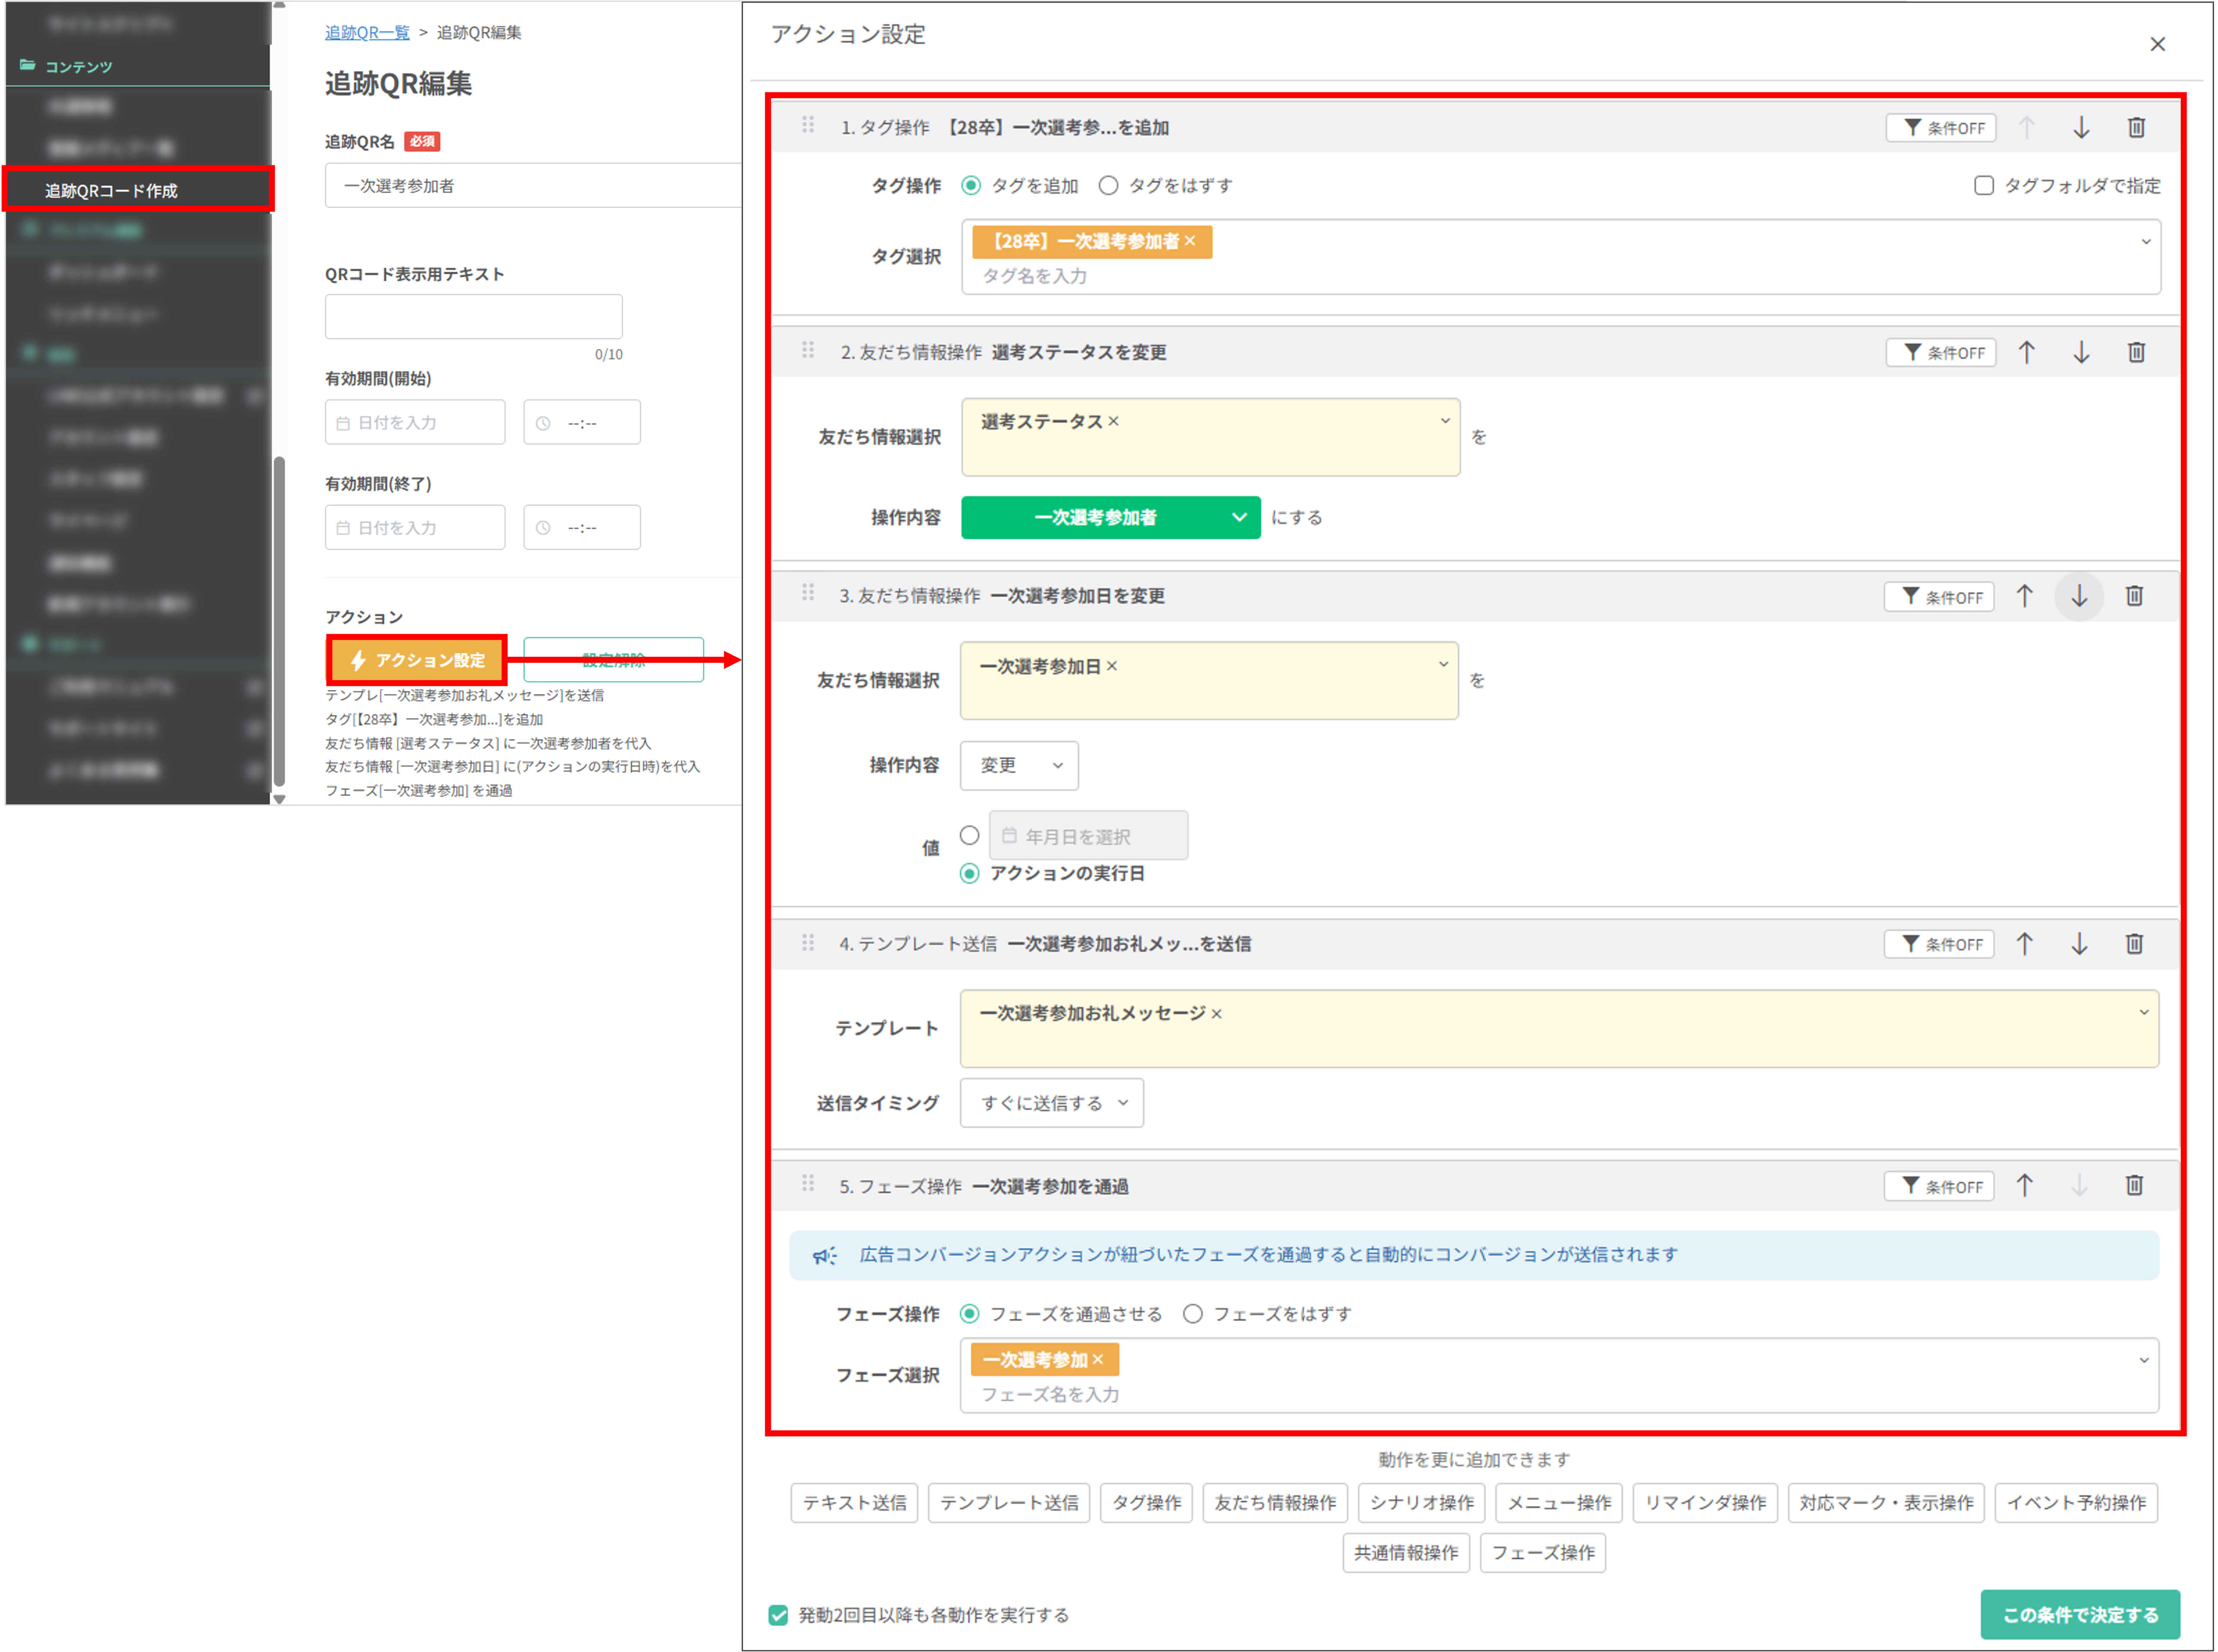Expand すぐに送信する timing dropdown

coord(1051,1103)
